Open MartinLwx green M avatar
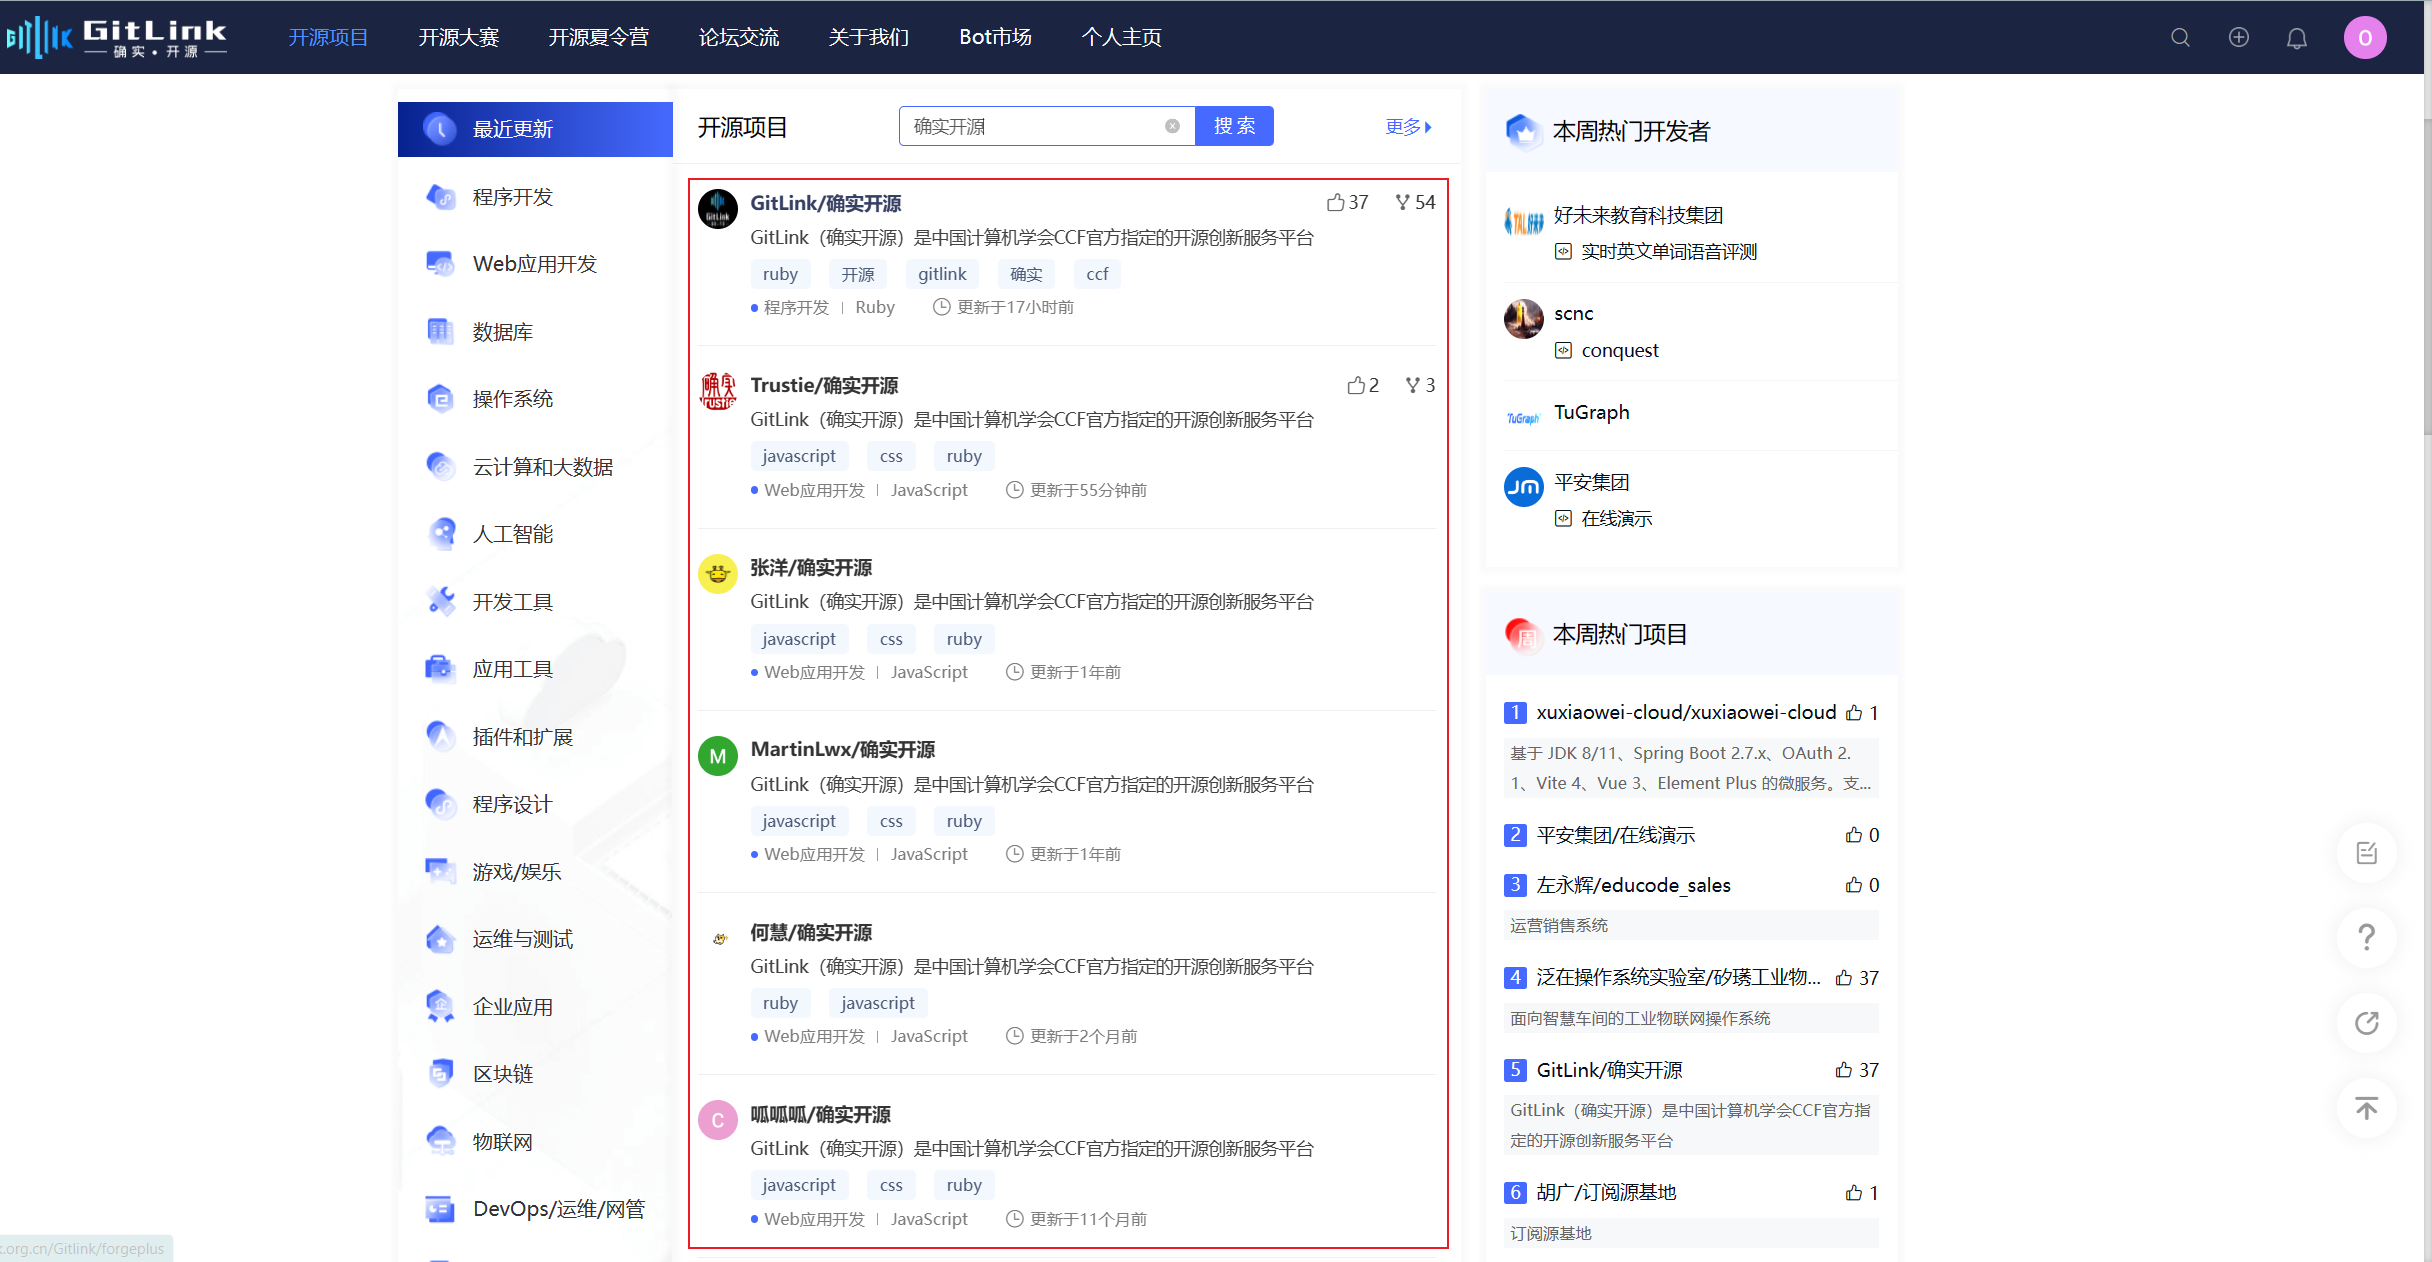Image resolution: width=2432 pixels, height=1262 pixels. click(717, 756)
